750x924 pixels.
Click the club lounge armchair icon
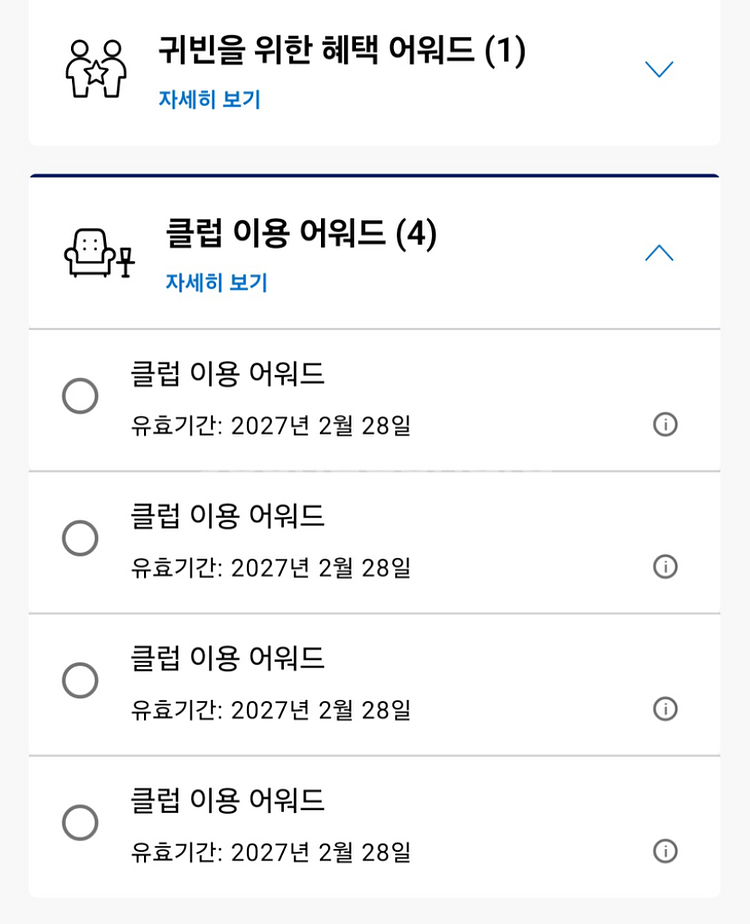98,252
